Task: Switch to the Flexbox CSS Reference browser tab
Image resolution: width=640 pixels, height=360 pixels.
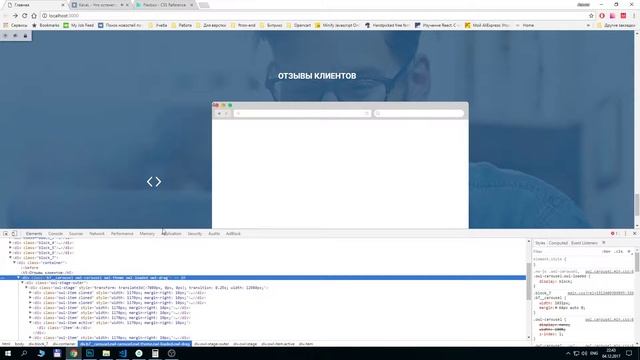Action: (165, 5)
